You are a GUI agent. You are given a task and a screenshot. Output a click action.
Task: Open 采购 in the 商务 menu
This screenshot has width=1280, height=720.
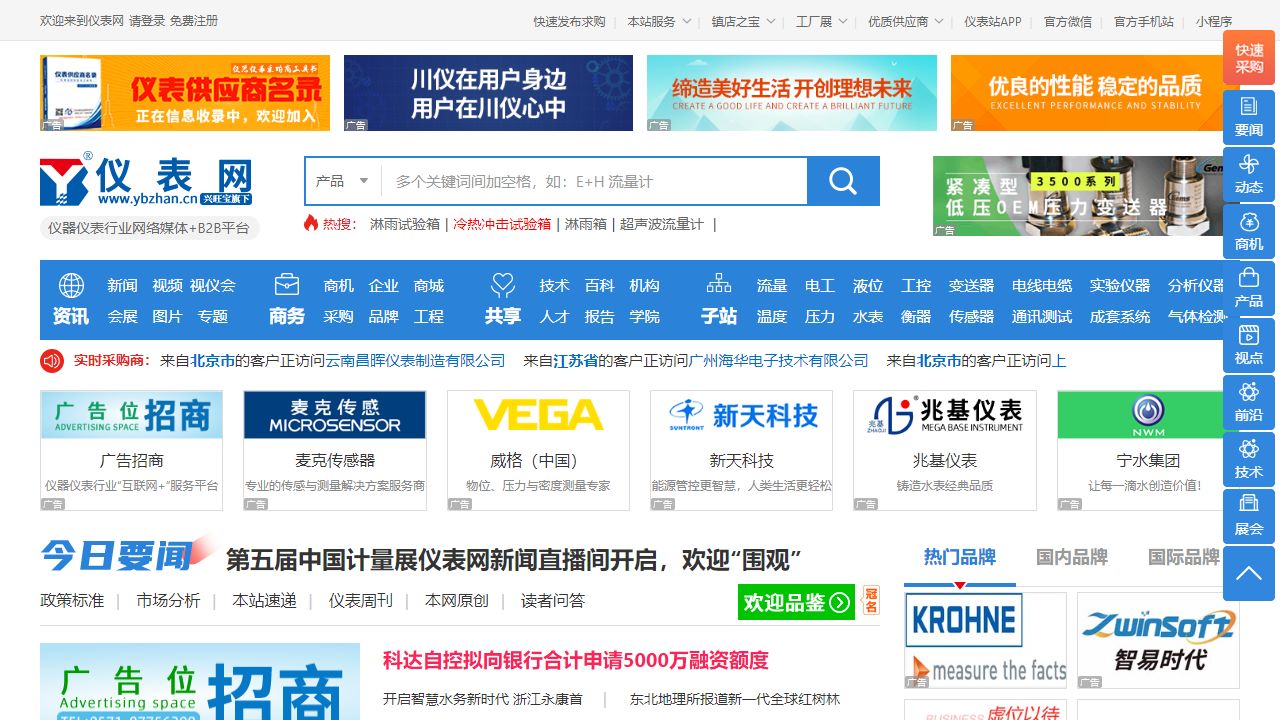point(338,316)
